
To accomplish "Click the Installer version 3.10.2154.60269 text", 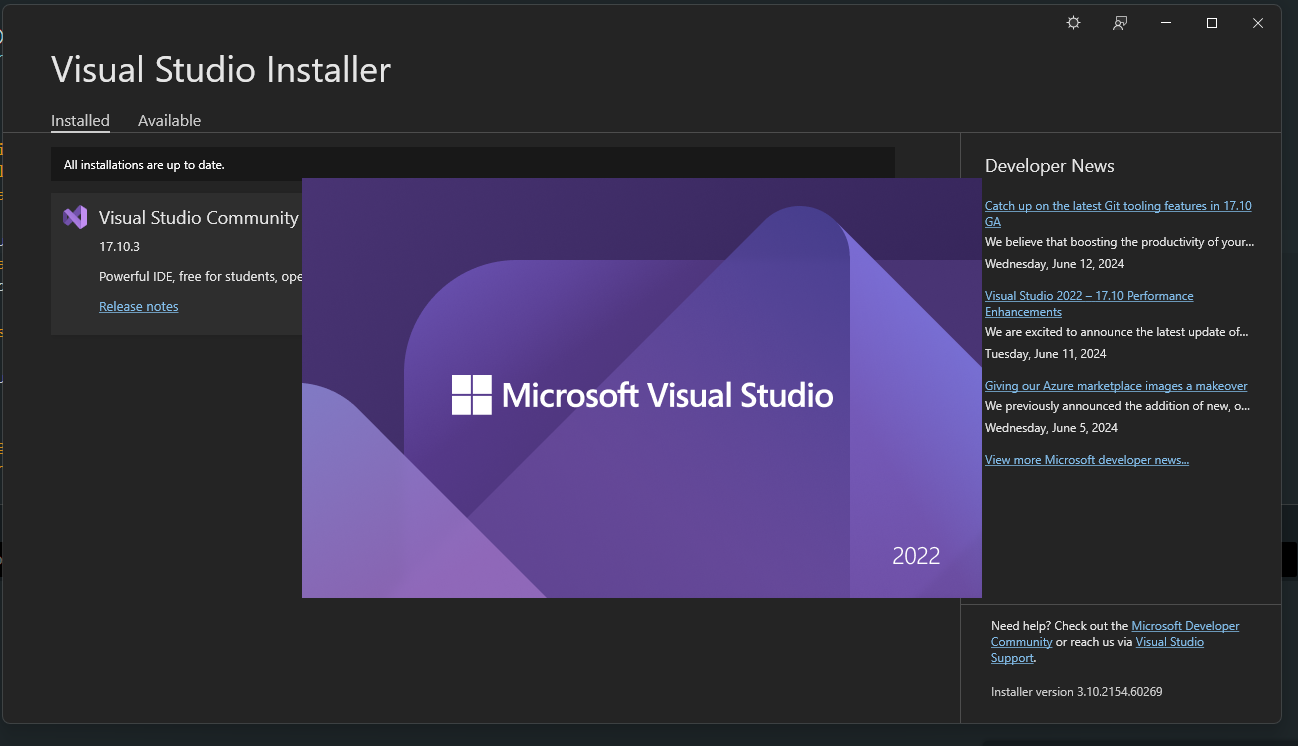I will click(x=1076, y=691).
